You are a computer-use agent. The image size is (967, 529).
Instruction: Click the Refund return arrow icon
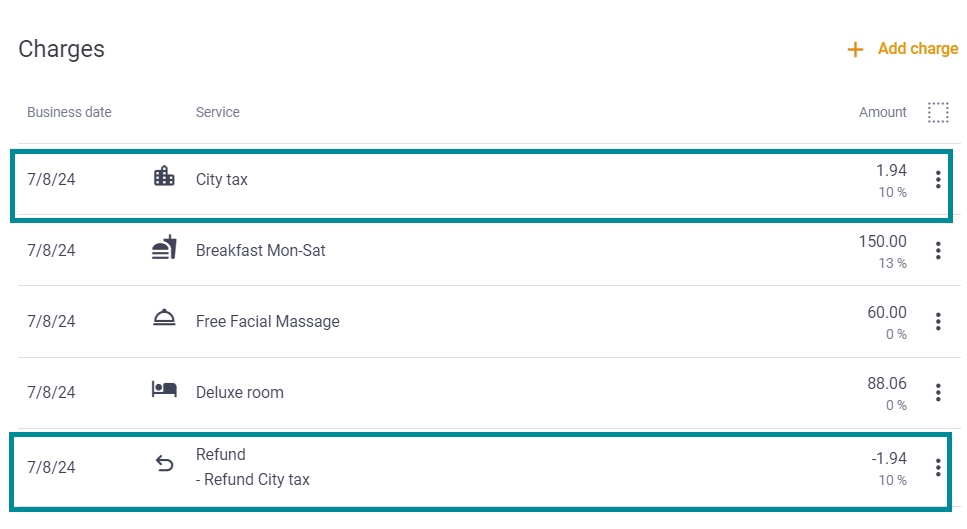tap(164, 463)
